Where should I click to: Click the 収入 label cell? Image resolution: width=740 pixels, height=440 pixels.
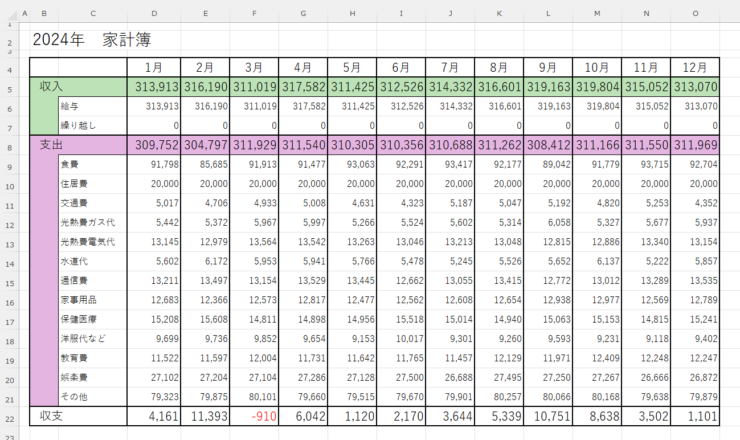point(50,87)
